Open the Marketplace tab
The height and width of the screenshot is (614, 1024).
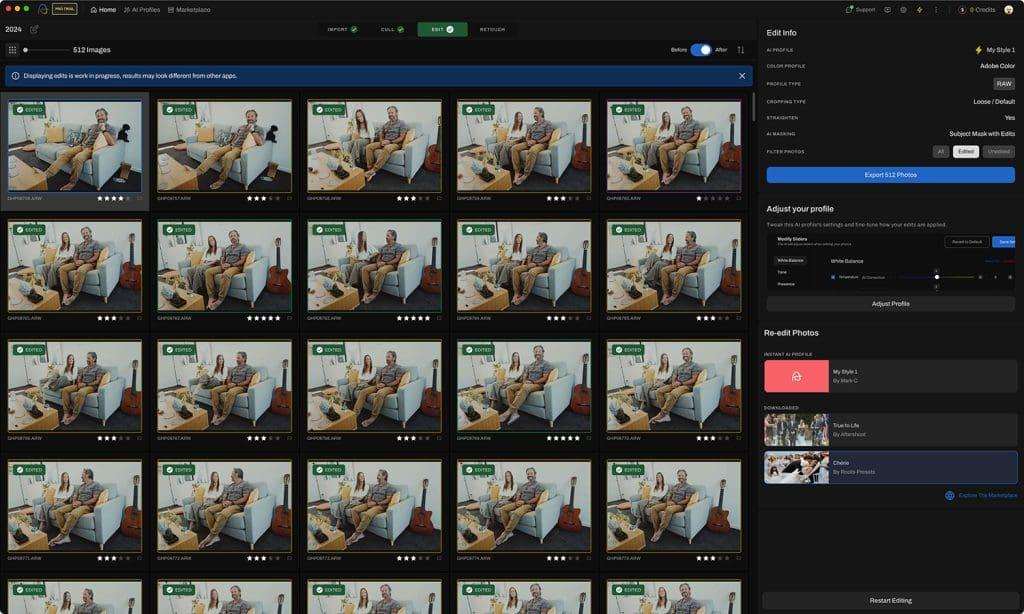(x=189, y=10)
